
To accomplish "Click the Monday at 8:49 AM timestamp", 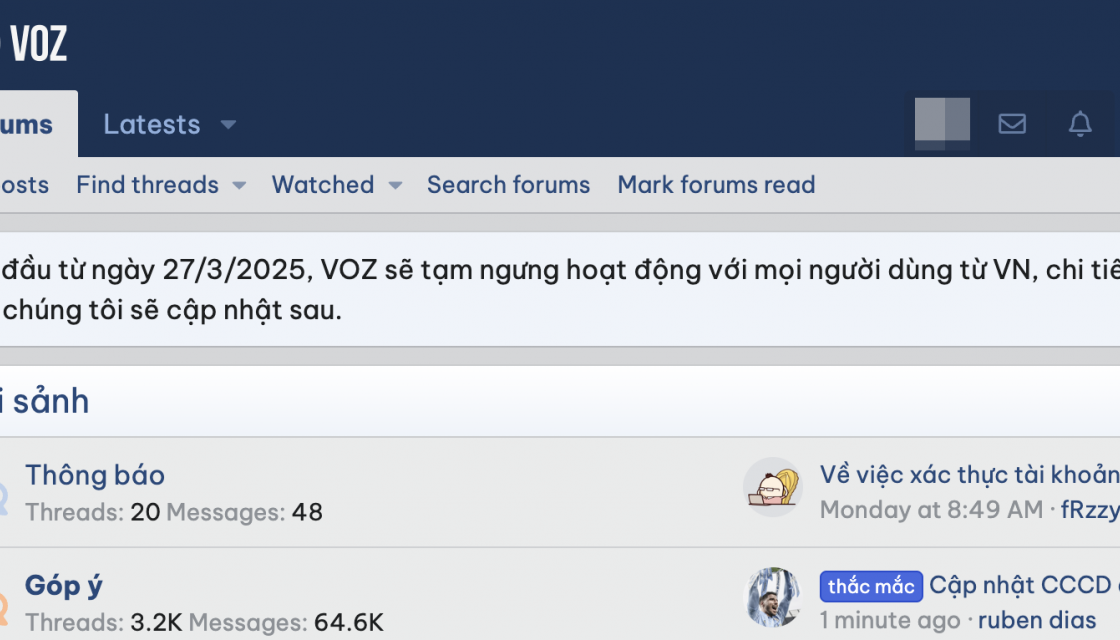I will (x=931, y=509).
